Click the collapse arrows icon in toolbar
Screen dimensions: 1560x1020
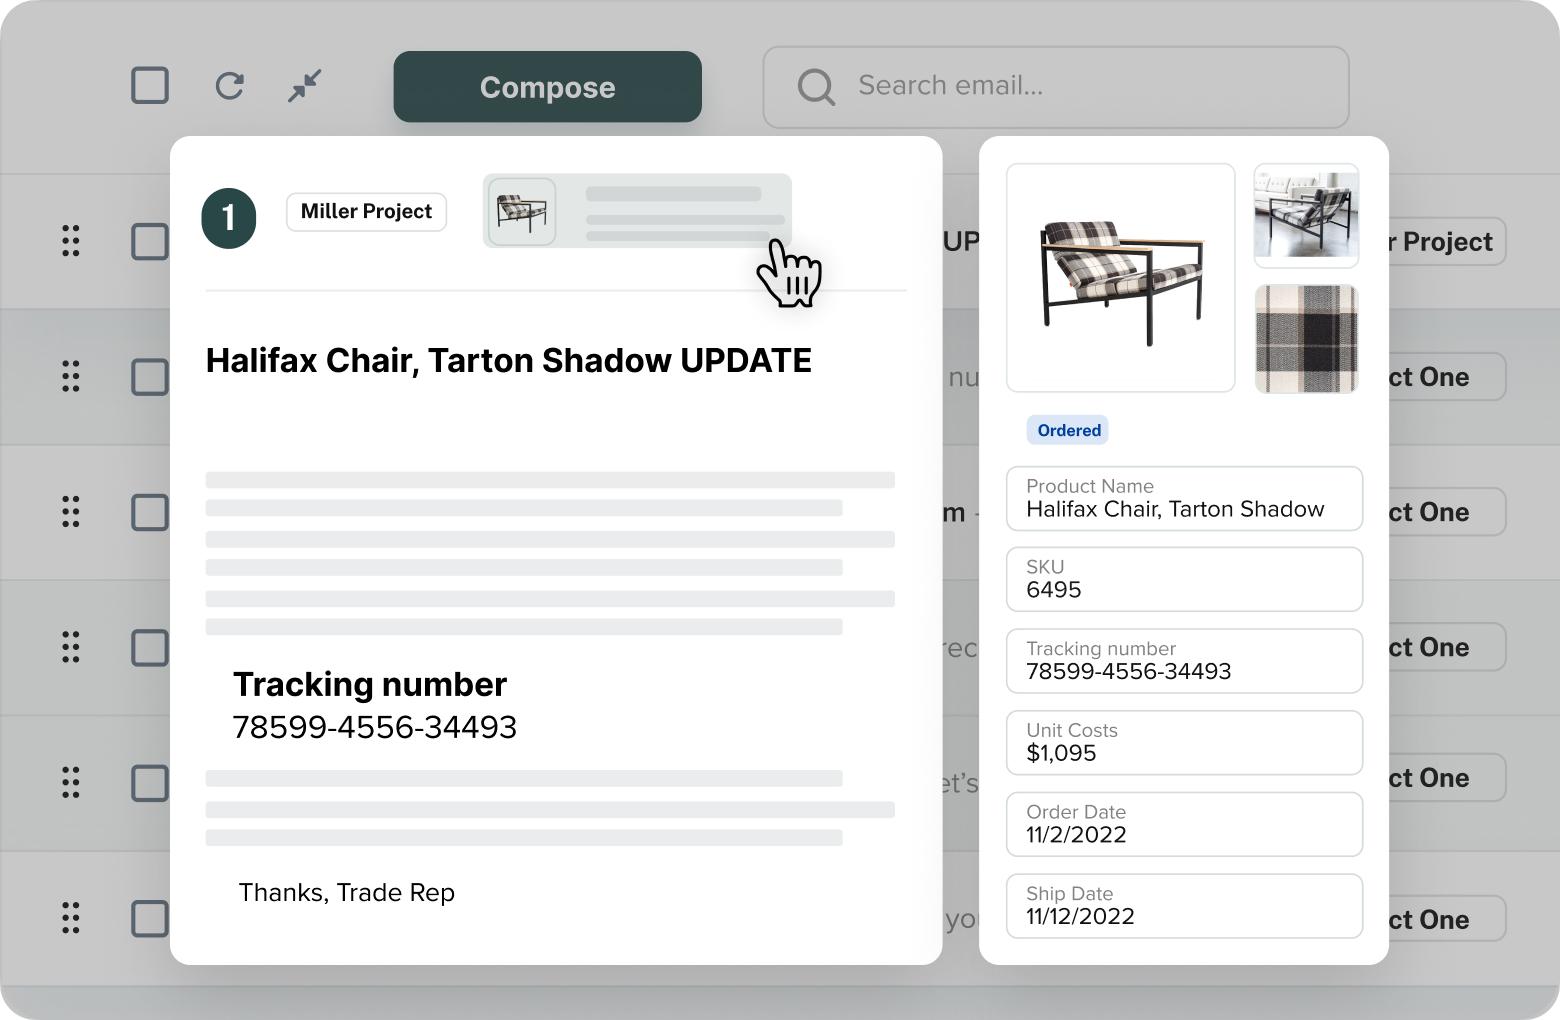(304, 85)
